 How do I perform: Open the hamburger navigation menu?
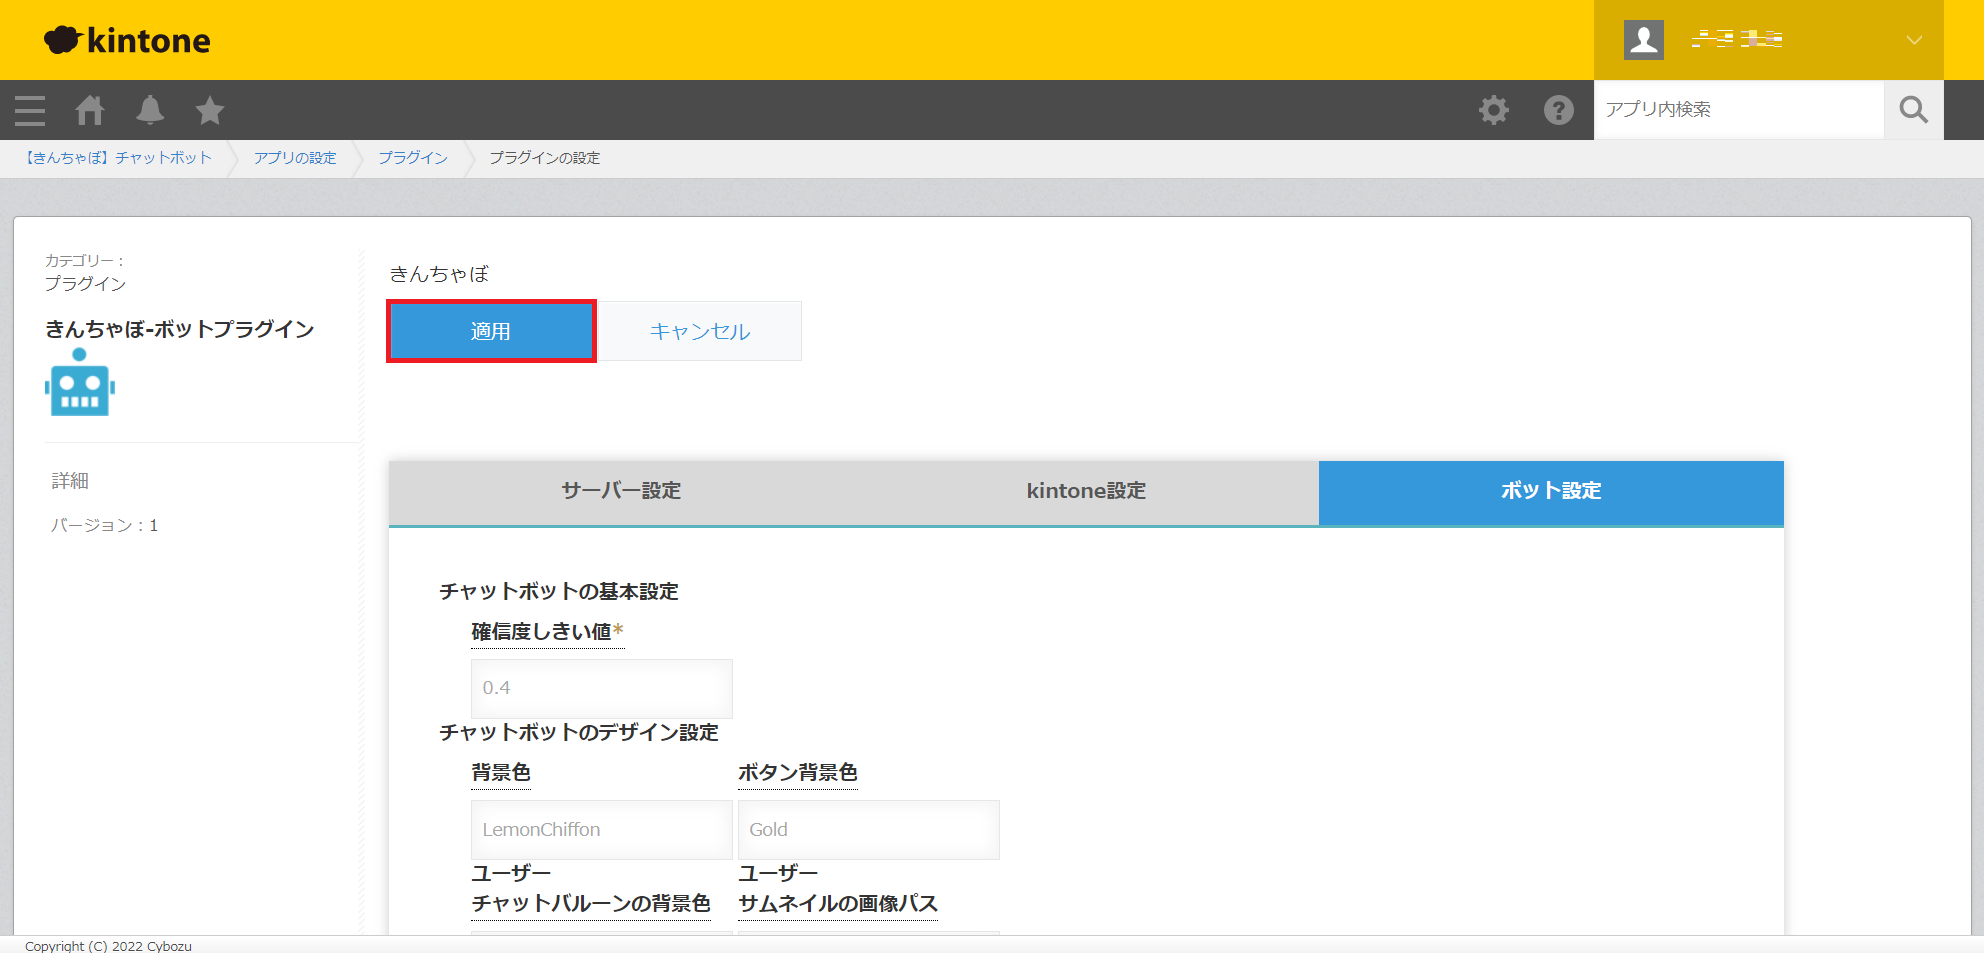tap(30, 110)
